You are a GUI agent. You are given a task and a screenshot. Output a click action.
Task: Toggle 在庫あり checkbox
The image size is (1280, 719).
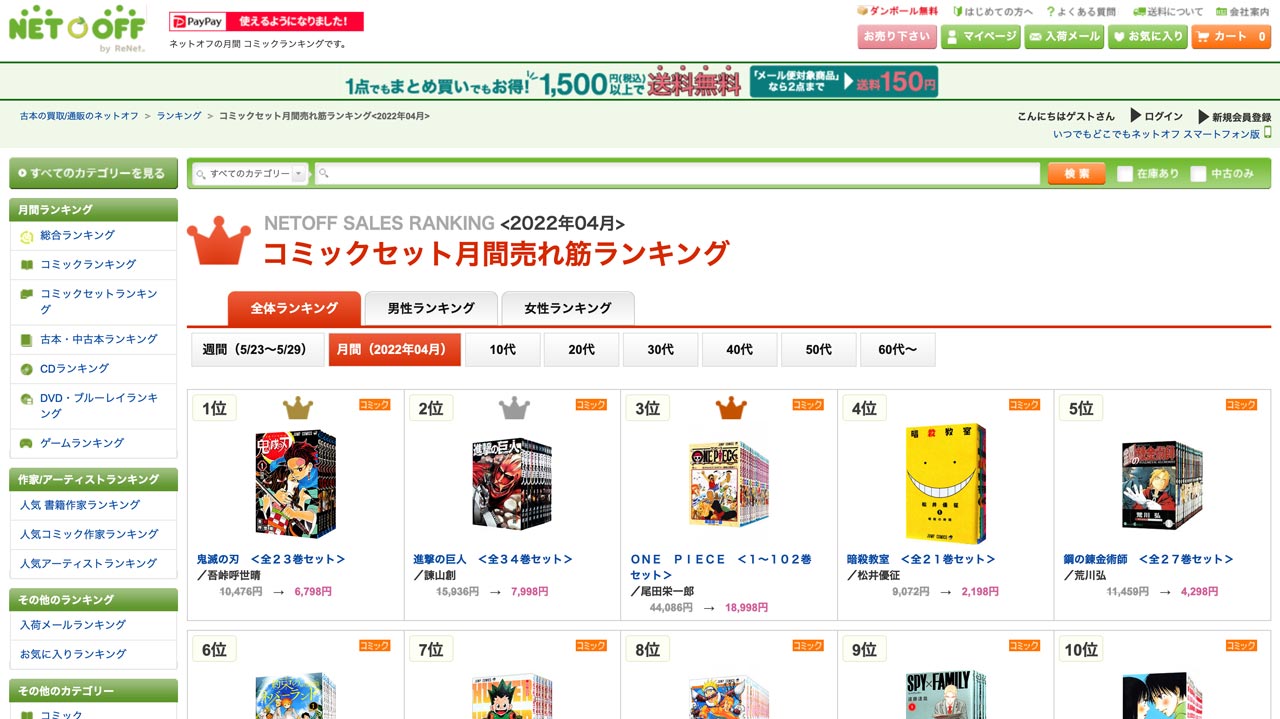(1125, 174)
